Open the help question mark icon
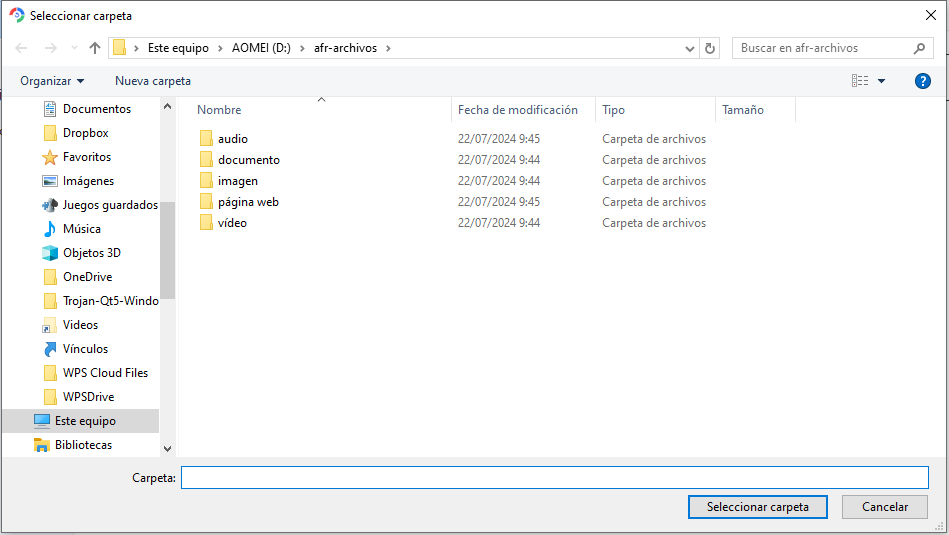This screenshot has width=949, height=535. coord(923,81)
